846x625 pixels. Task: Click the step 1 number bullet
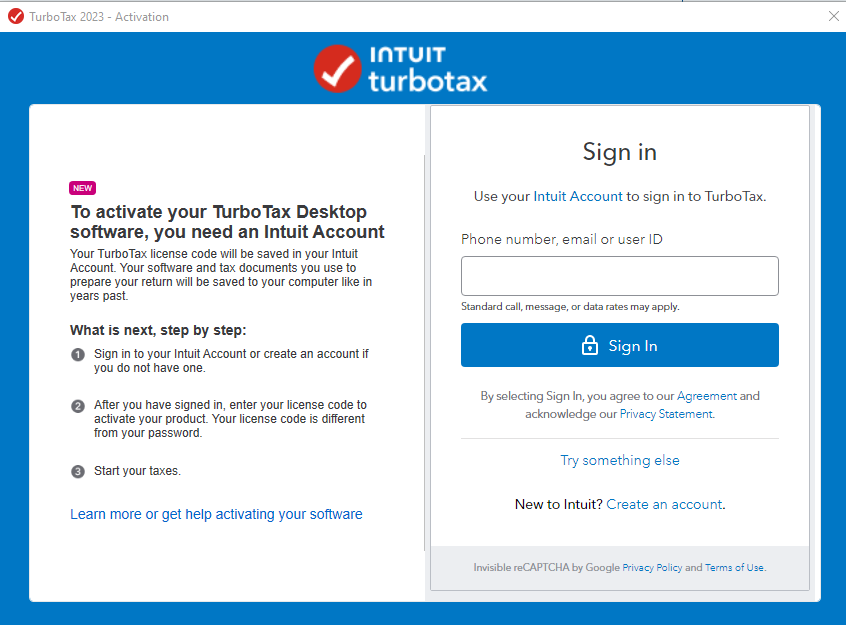[78, 355]
